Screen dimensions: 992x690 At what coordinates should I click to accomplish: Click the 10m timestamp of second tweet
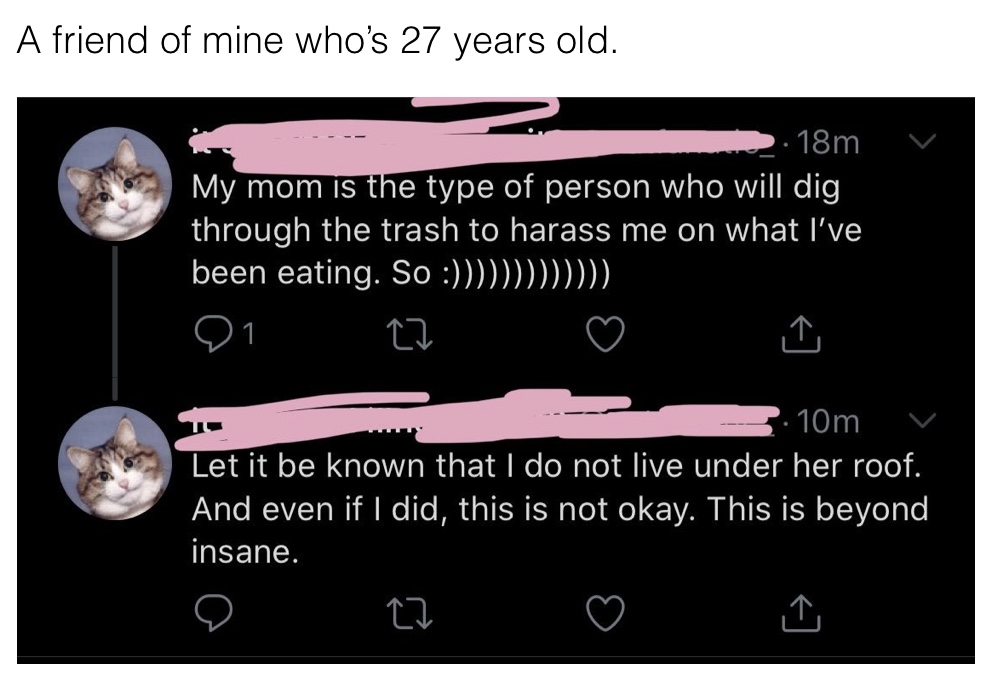(828, 422)
